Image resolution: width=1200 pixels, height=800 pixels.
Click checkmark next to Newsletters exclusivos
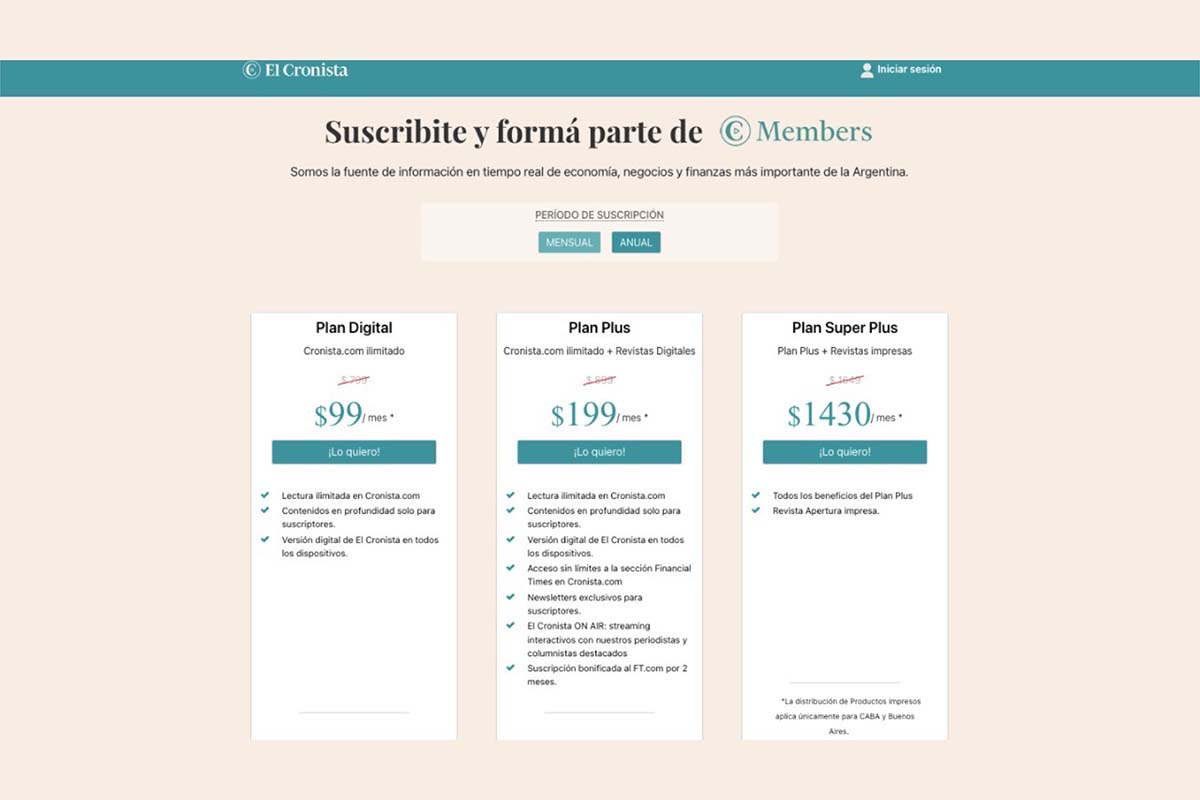point(511,597)
